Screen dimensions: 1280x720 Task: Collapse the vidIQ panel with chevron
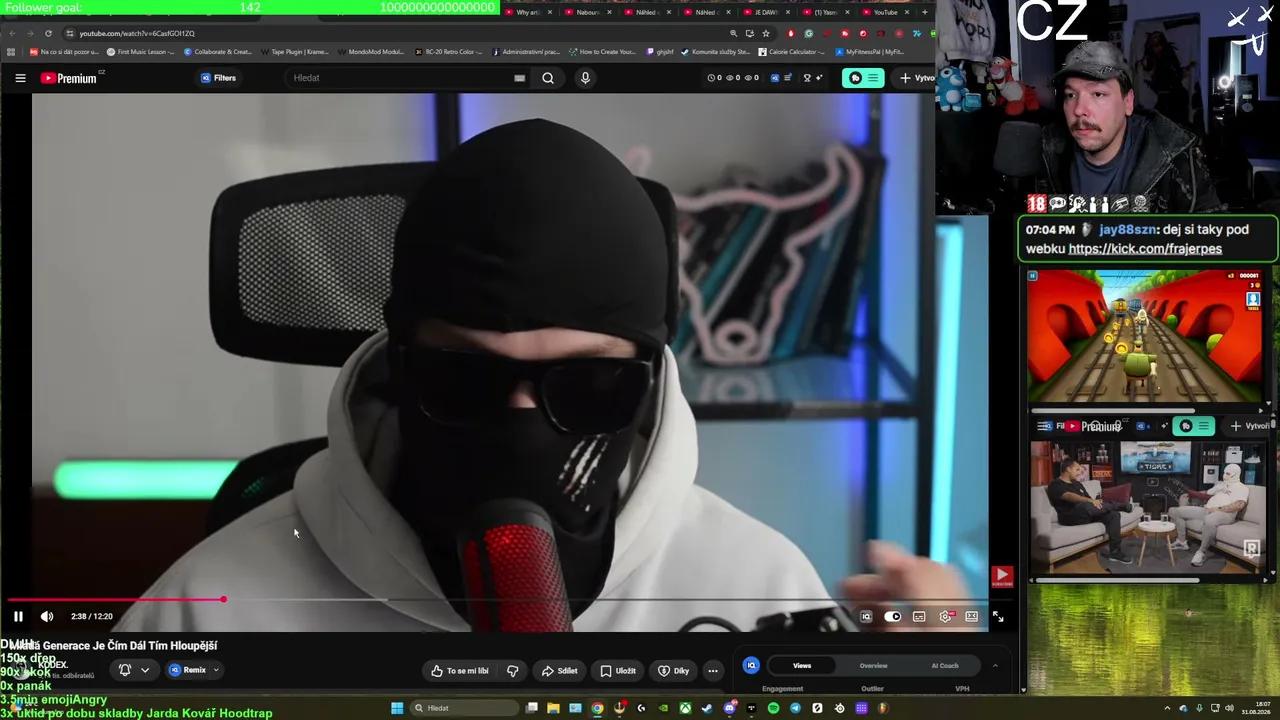pyautogui.click(x=995, y=666)
